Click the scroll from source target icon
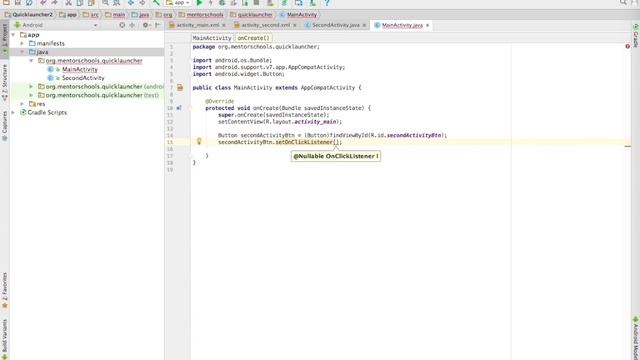640x360 pixels. coord(122,25)
